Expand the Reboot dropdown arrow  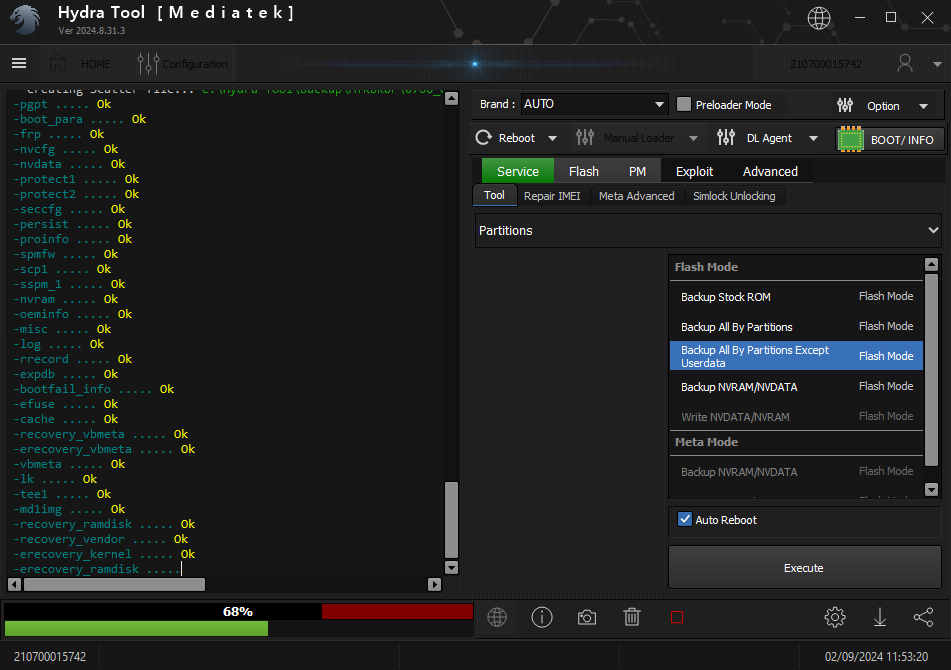(552, 138)
